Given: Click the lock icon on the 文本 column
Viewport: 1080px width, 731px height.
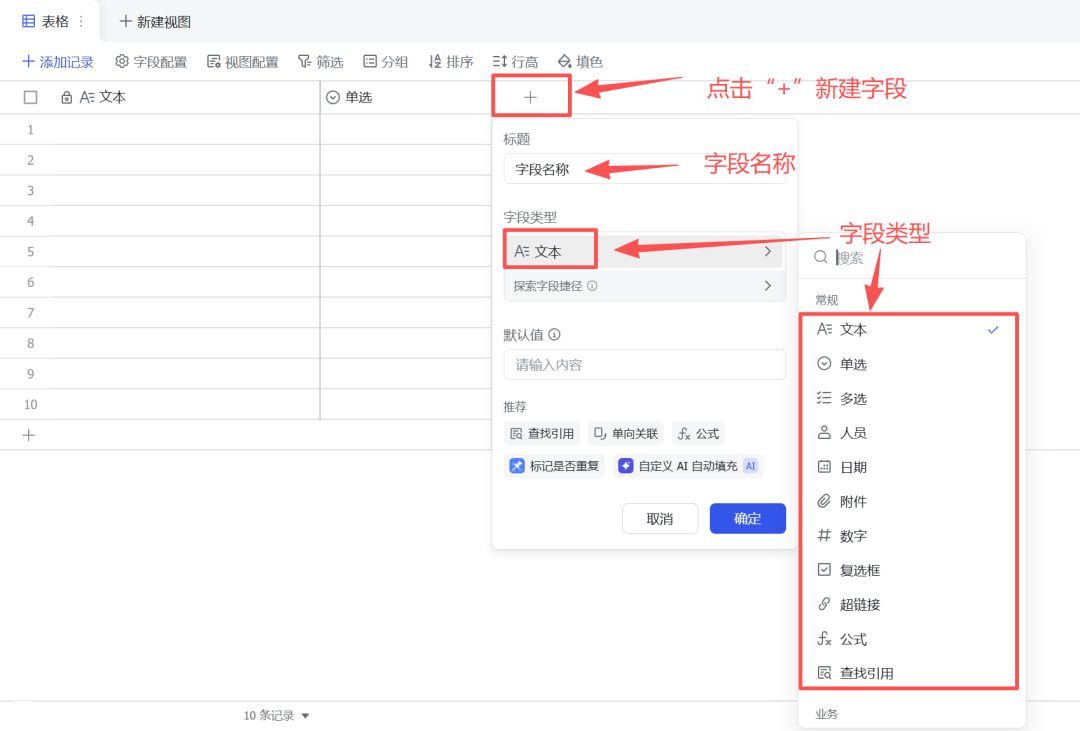Looking at the screenshot, I should click(65, 97).
